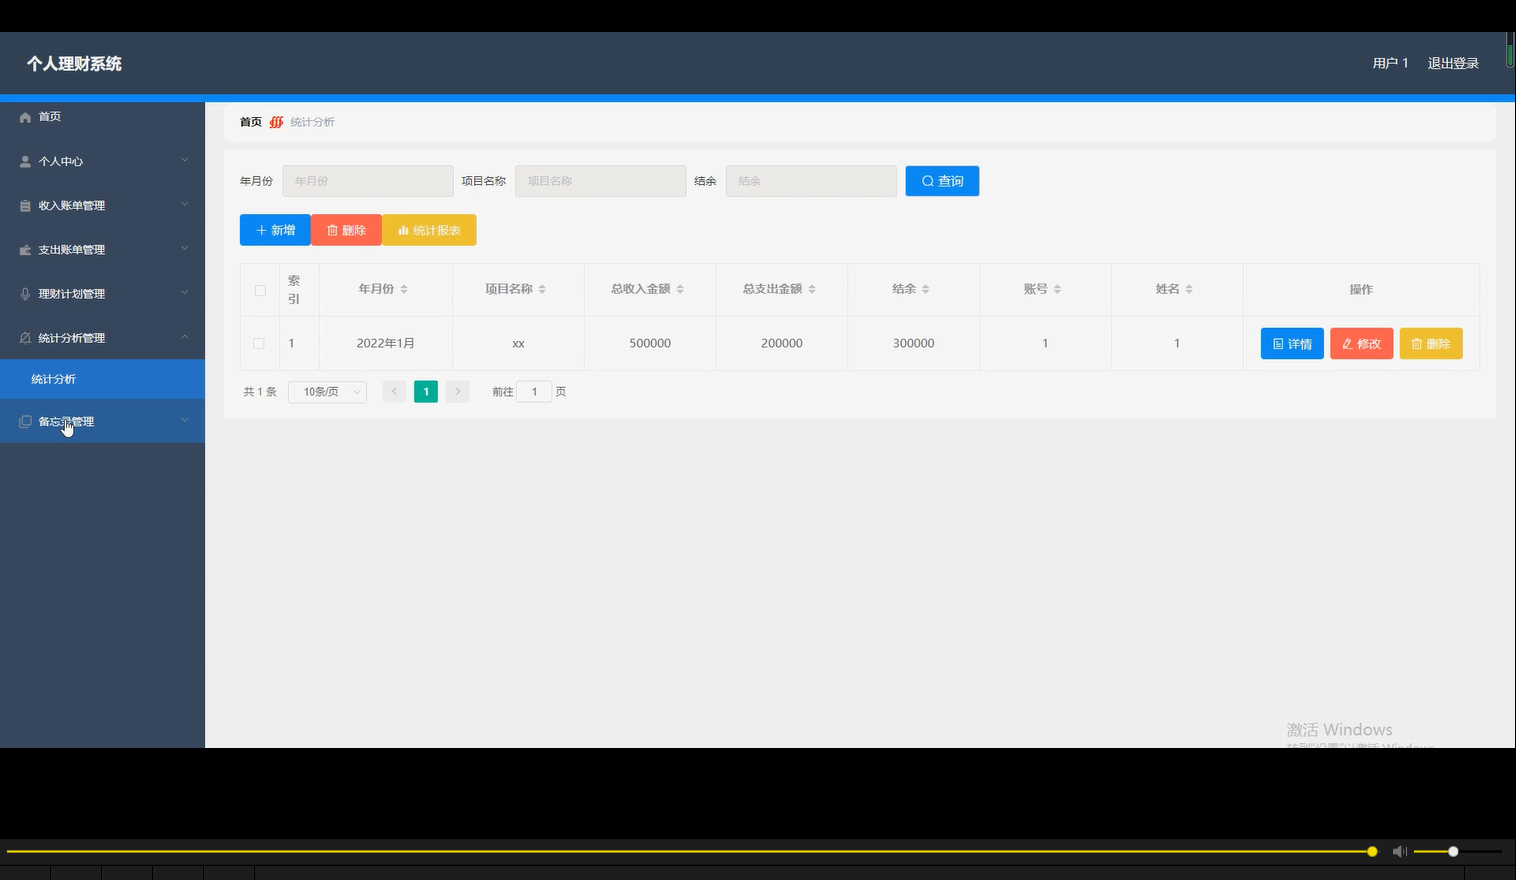Click the copy icon beside 备忘录管理
Viewport: 1516px width, 880px height.
tap(25, 421)
